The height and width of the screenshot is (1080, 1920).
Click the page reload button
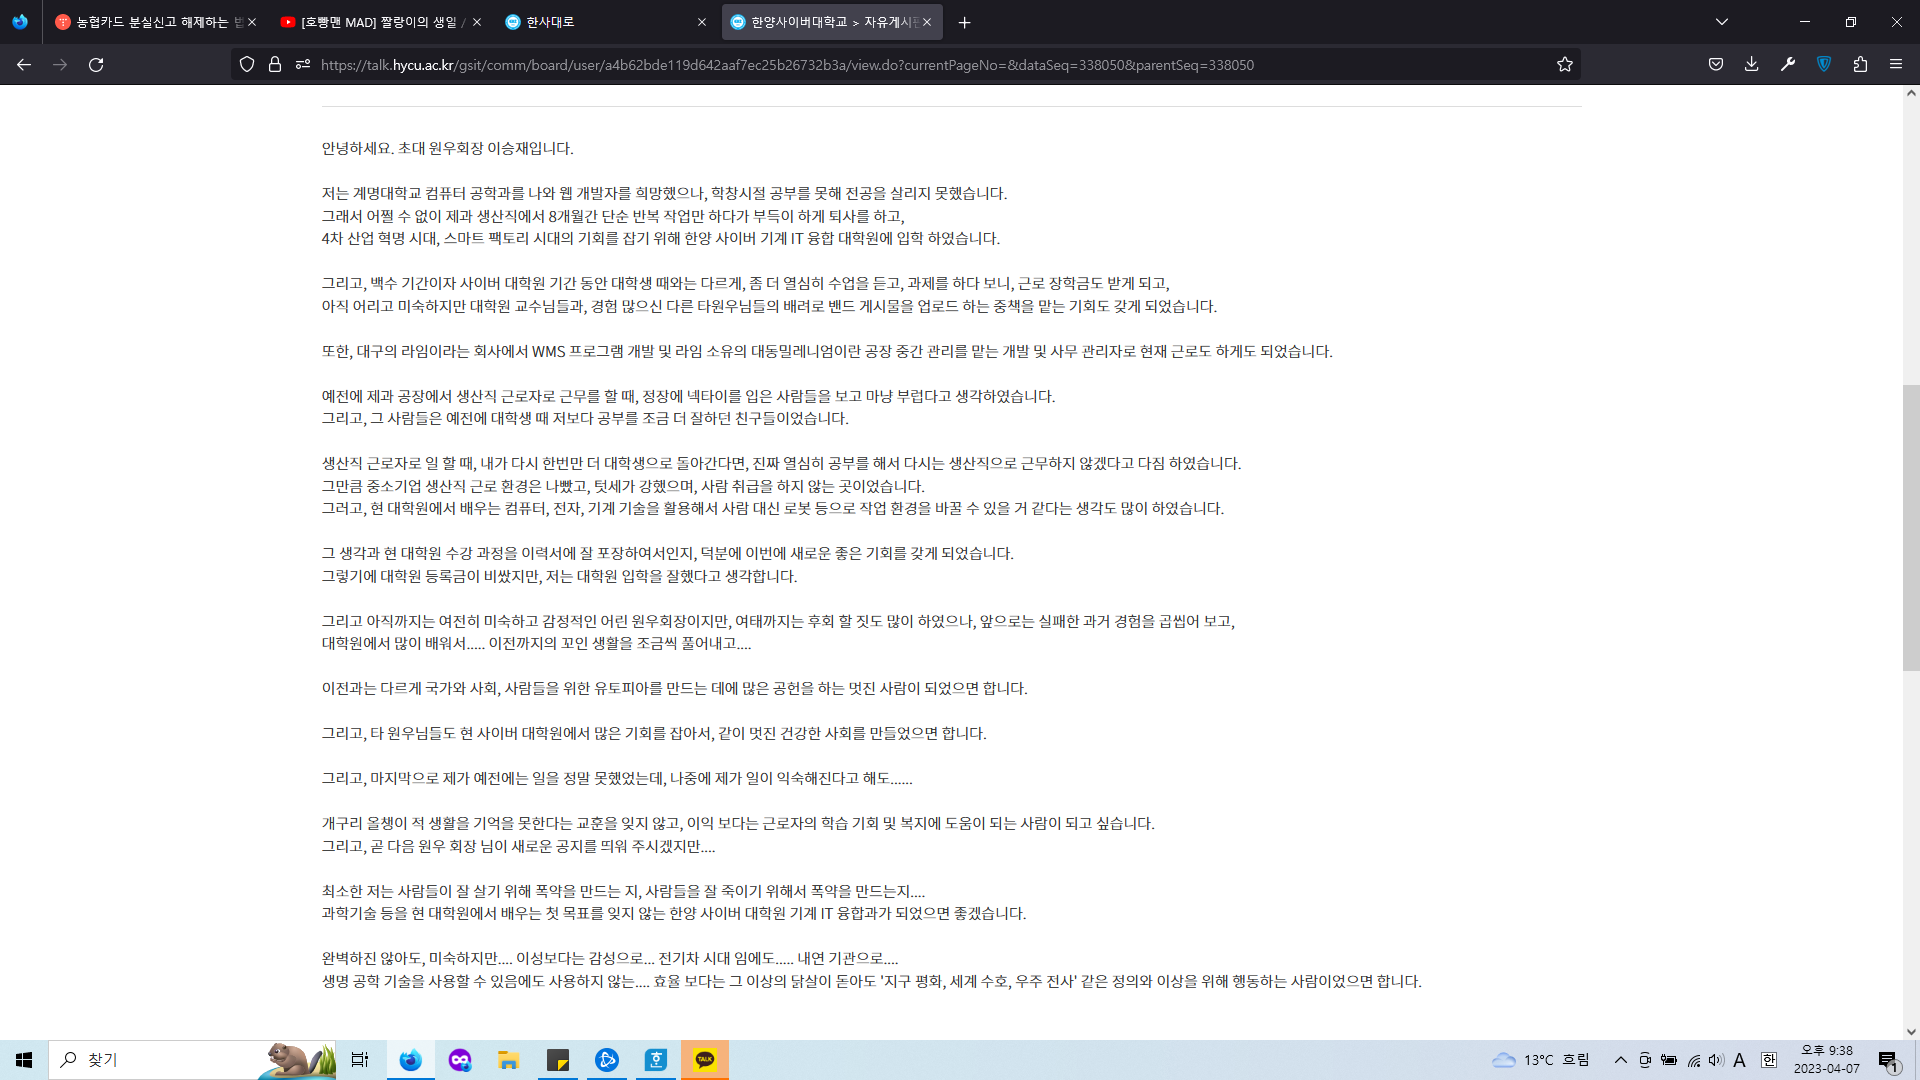(96, 64)
